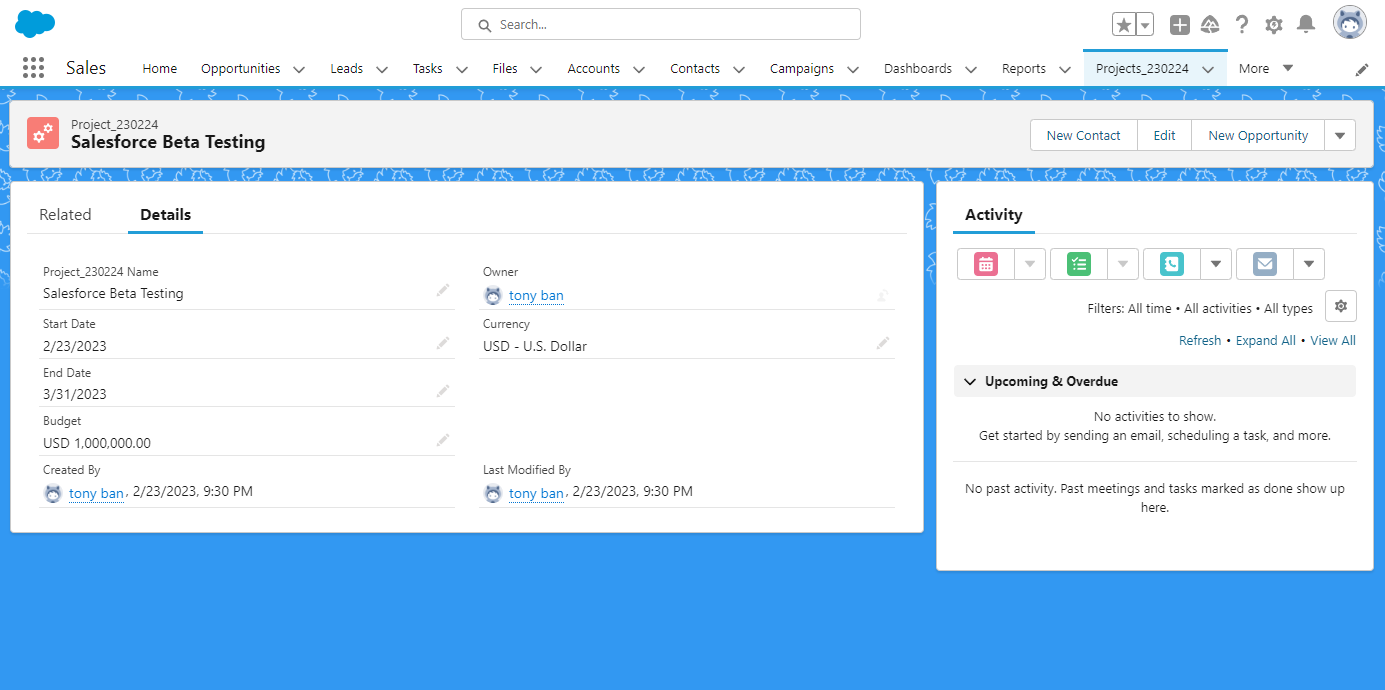This screenshot has width=1385, height=690.
Task: Click the New Event calendar icon
Action: click(x=986, y=264)
